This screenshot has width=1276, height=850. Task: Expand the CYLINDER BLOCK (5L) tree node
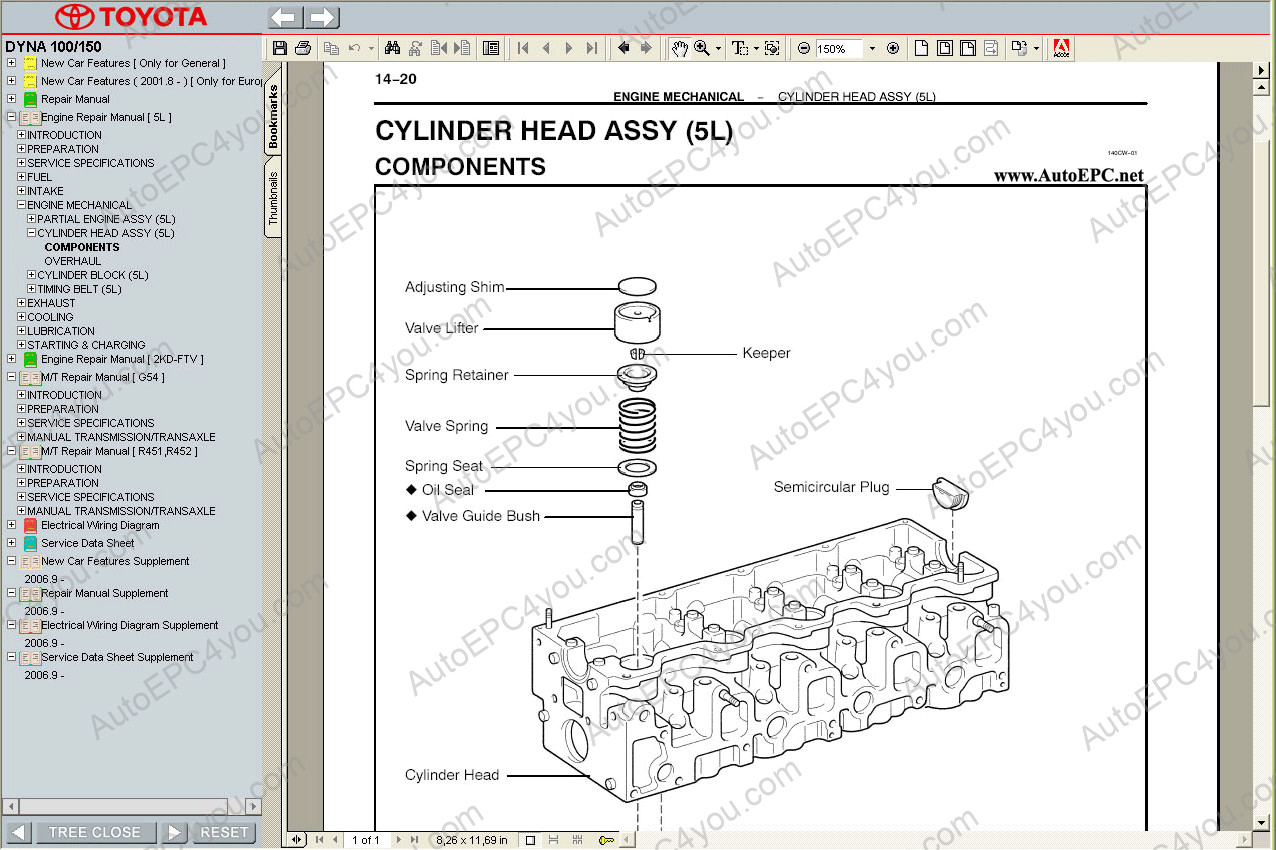(x=32, y=275)
